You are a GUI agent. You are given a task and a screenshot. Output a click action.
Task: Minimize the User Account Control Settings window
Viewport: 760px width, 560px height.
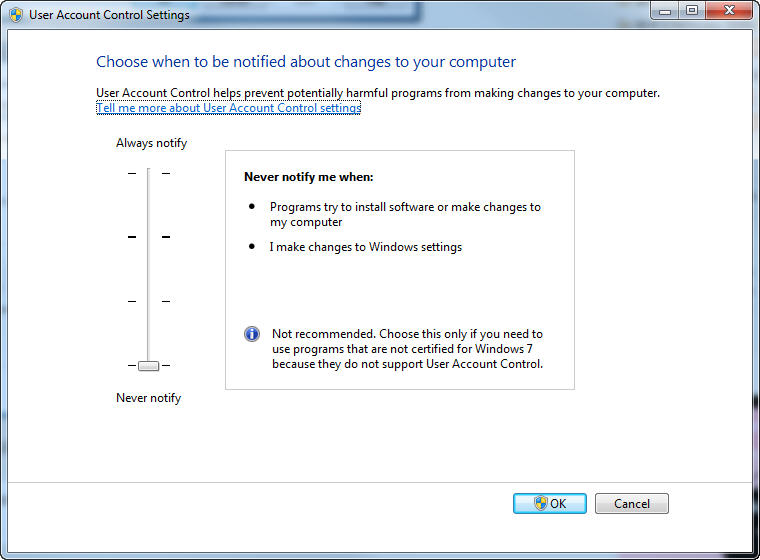pyautogui.click(x=665, y=11)
